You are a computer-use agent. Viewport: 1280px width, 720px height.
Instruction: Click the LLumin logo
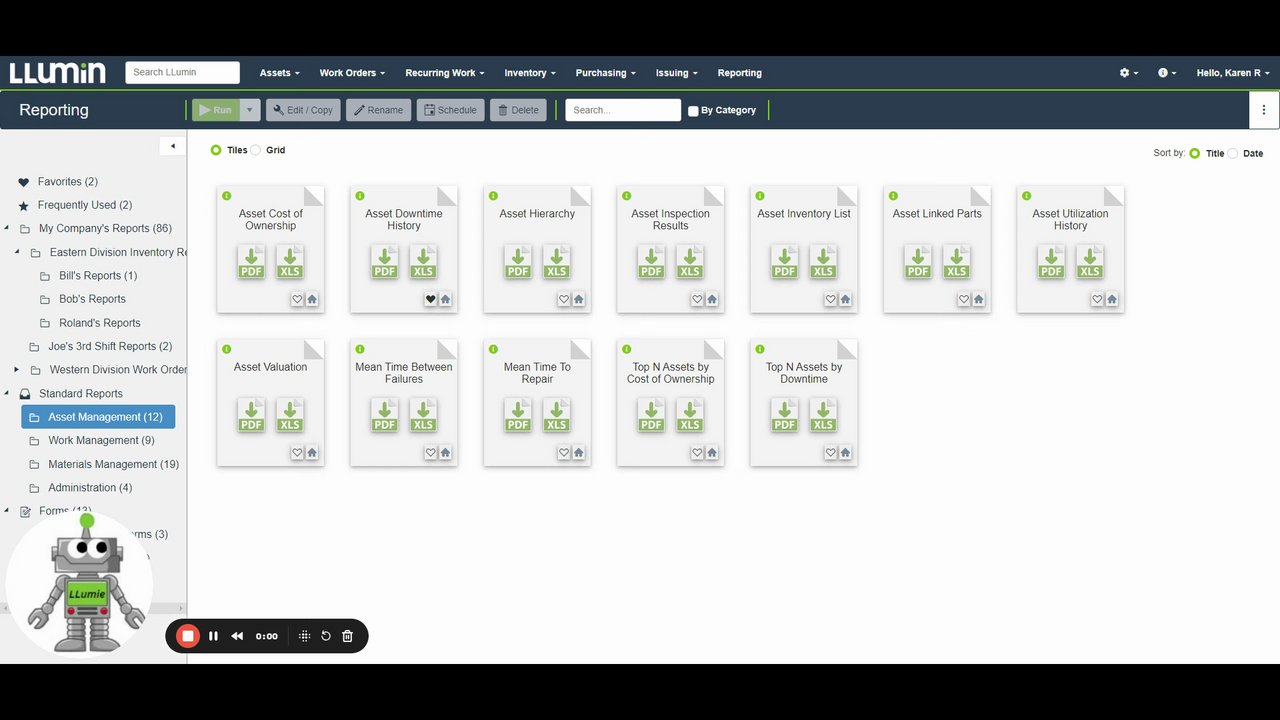(x=58, y=72)
